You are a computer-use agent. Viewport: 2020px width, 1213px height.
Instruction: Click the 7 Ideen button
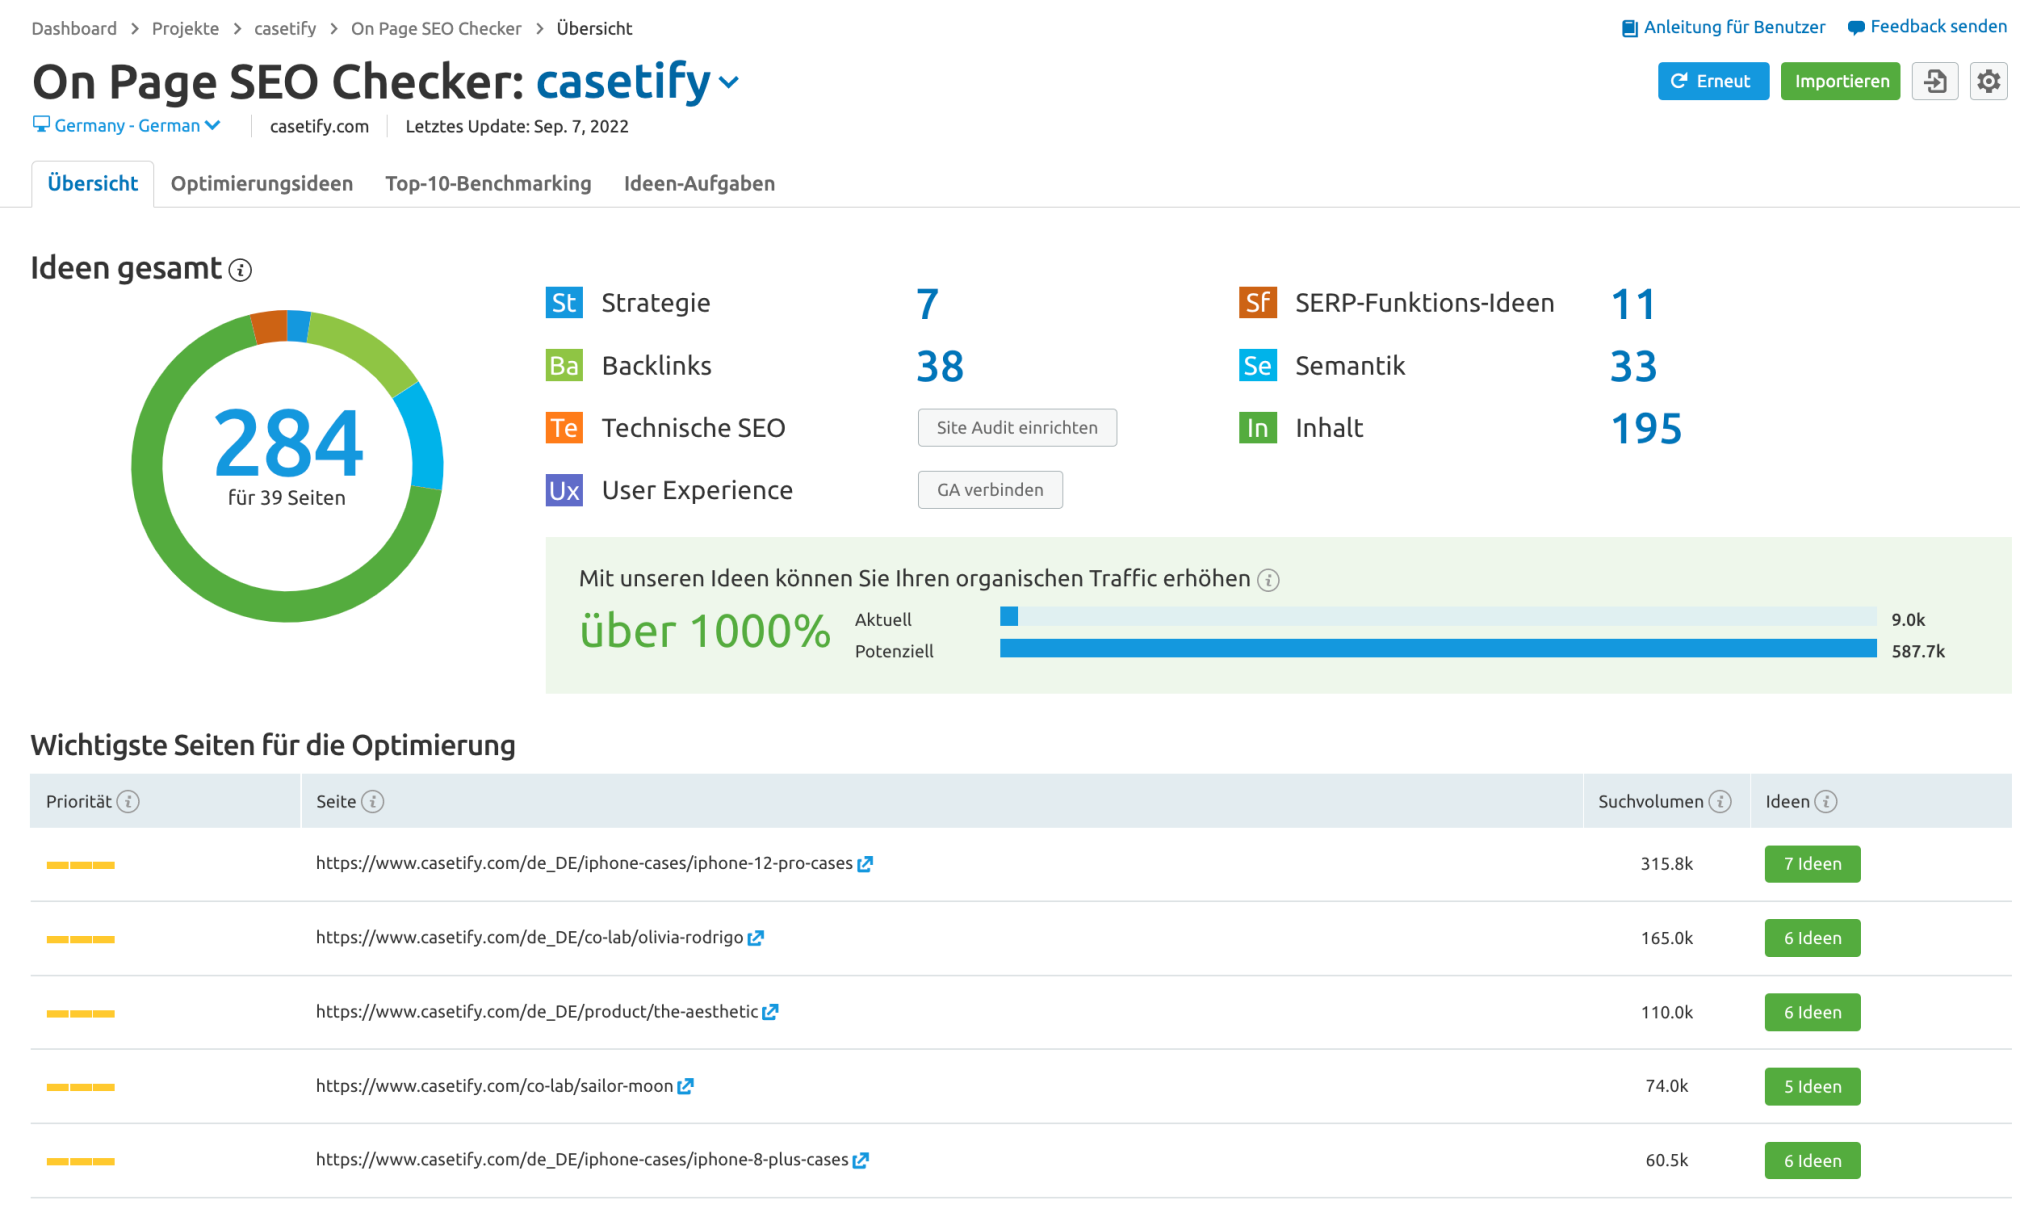(x=1812, y=864)
